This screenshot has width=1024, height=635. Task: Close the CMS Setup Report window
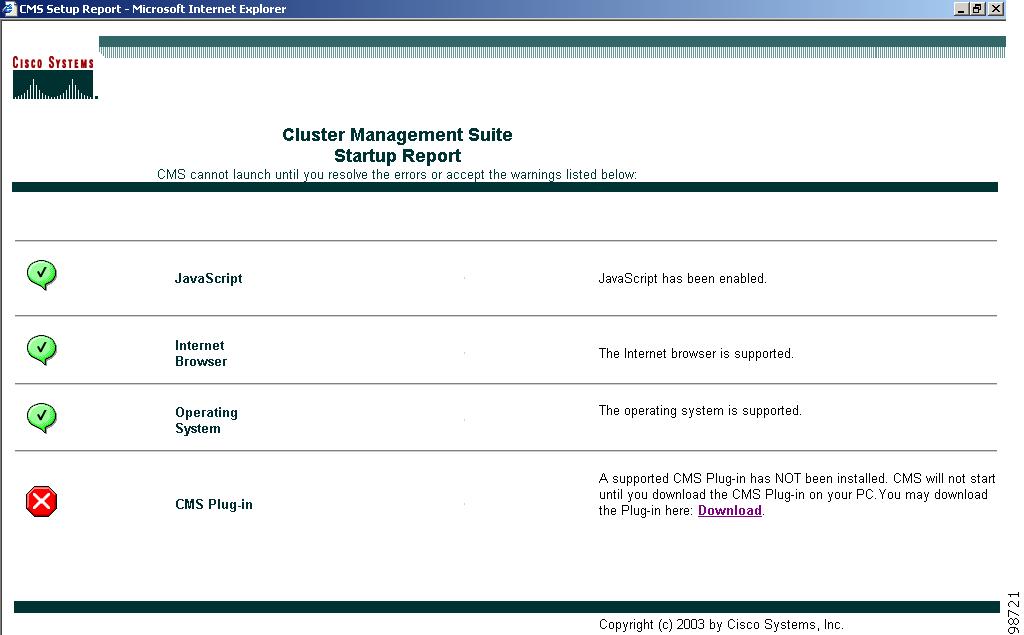tap(995, 8)
